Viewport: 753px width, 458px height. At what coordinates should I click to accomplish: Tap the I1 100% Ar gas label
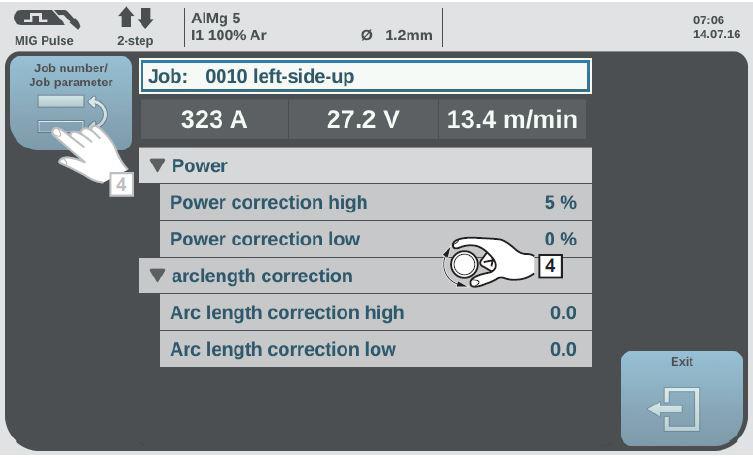point(229,35)
